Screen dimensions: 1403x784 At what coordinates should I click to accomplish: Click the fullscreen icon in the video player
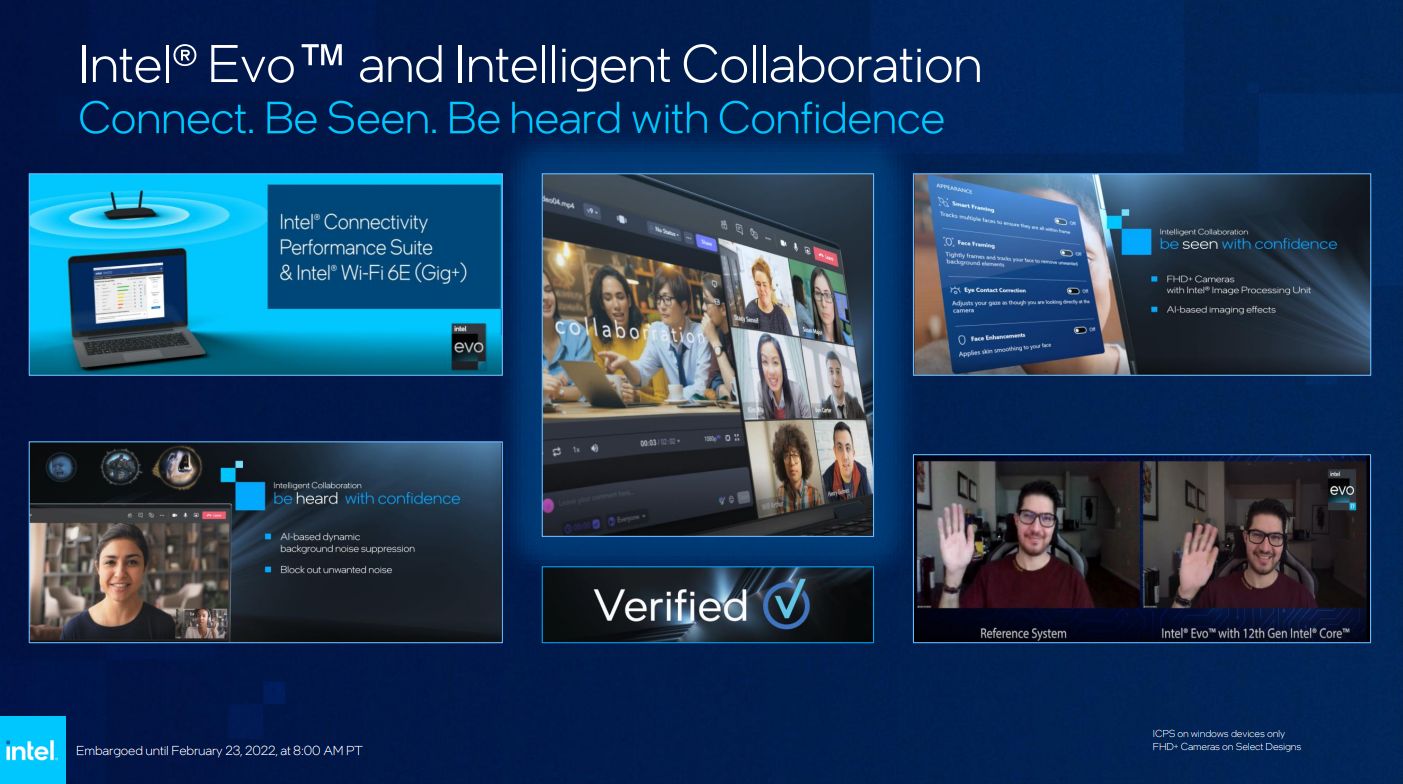click(736, 437)
